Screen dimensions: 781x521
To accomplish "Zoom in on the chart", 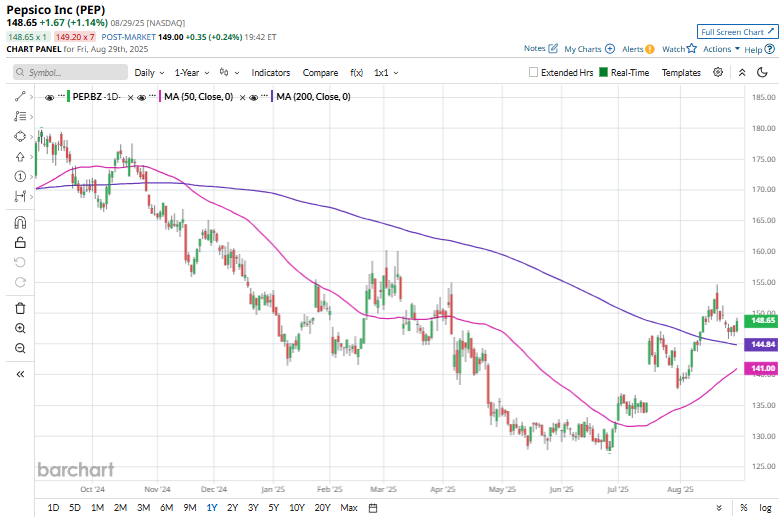I will 20,328.
